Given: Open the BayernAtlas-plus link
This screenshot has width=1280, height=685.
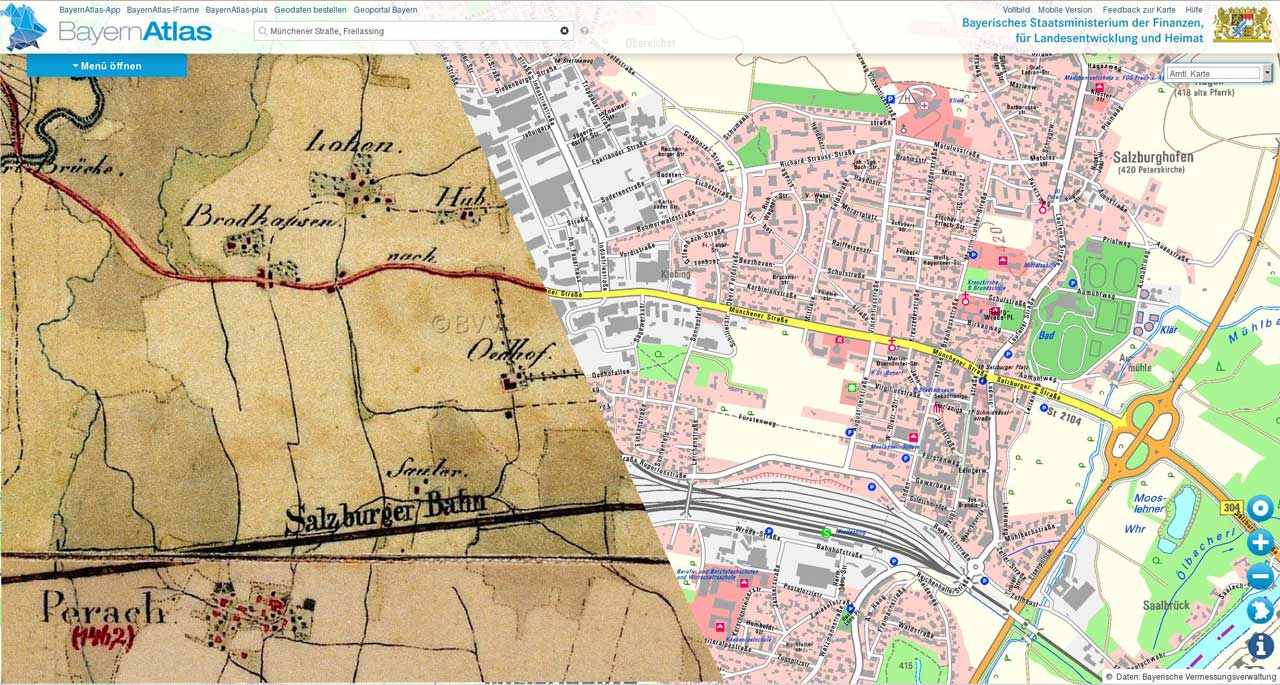Looking at the screenshot, I should (x=236, y=10).
